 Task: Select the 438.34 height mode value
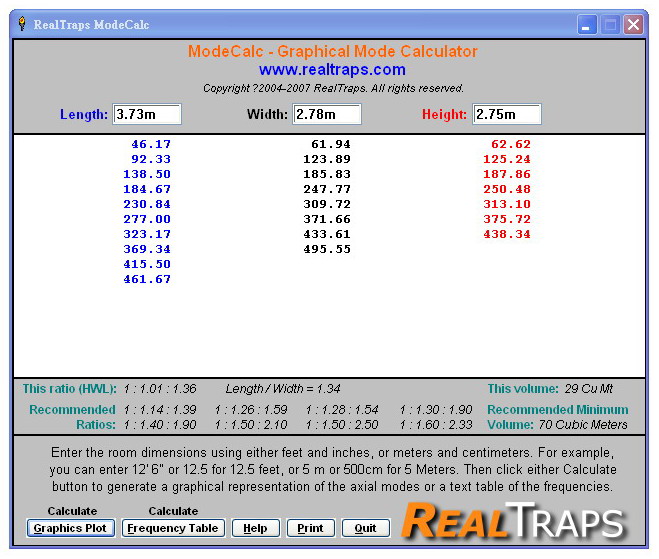click(x=506, y=234)
